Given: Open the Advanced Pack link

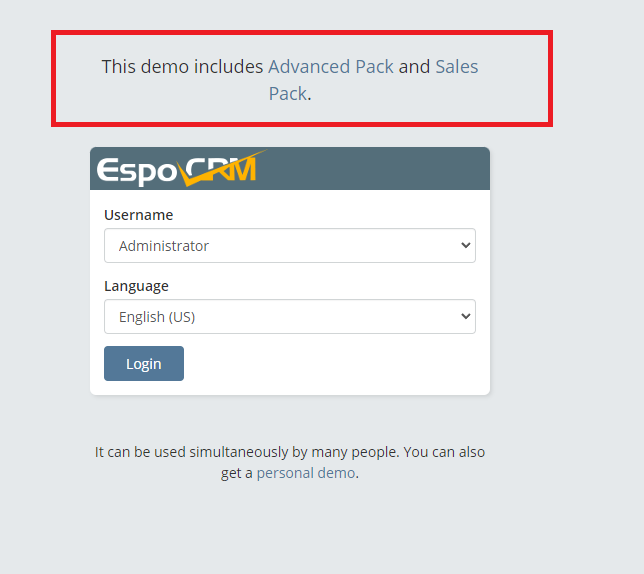Looking at the screenshot, I should pyautogui.click(x=331, y=67).
